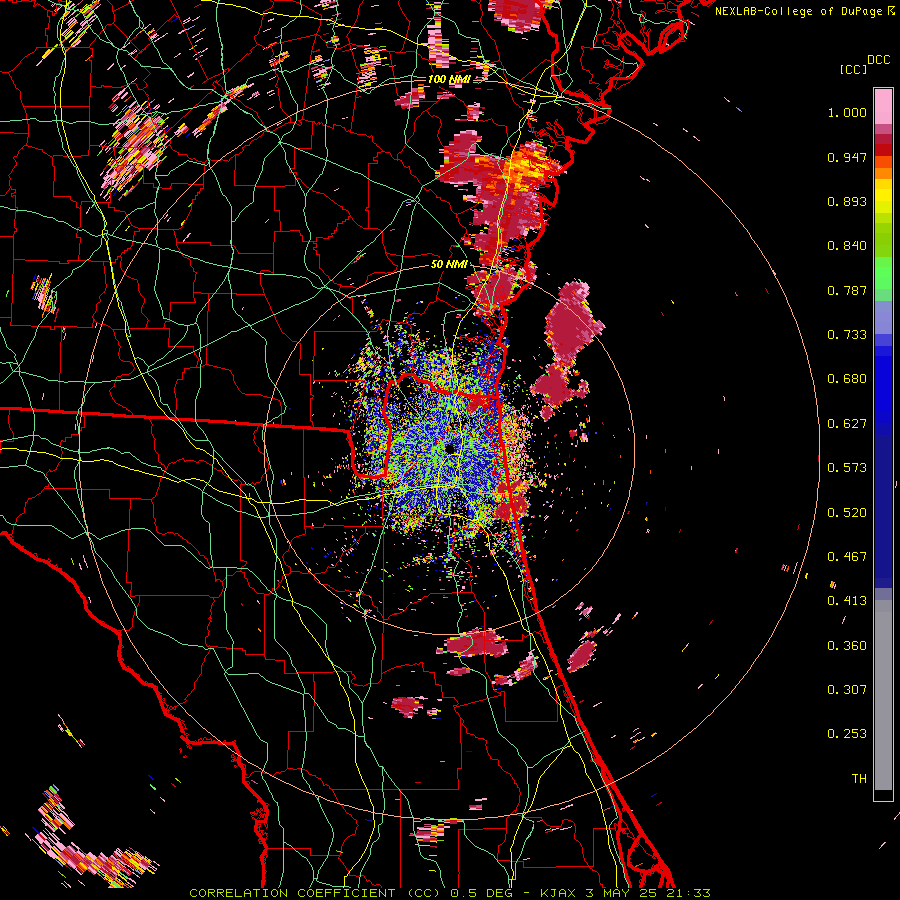Click the 0.307 value on color scale

point(847,690)
